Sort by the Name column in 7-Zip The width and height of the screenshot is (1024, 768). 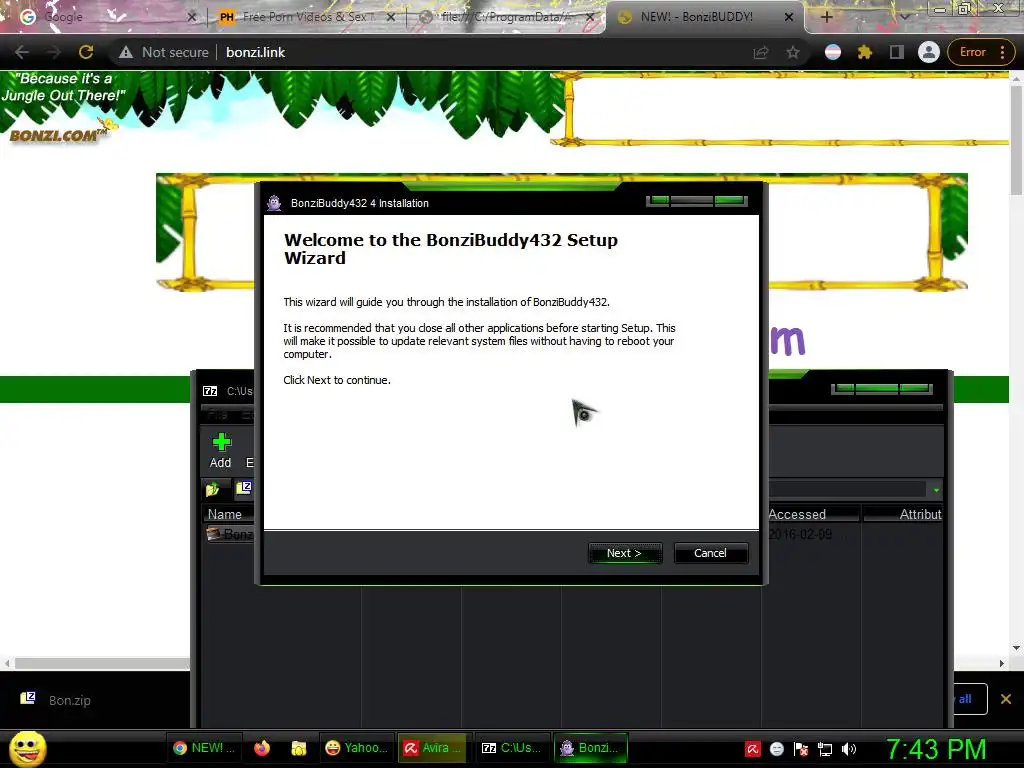click(x=228, y=514)
